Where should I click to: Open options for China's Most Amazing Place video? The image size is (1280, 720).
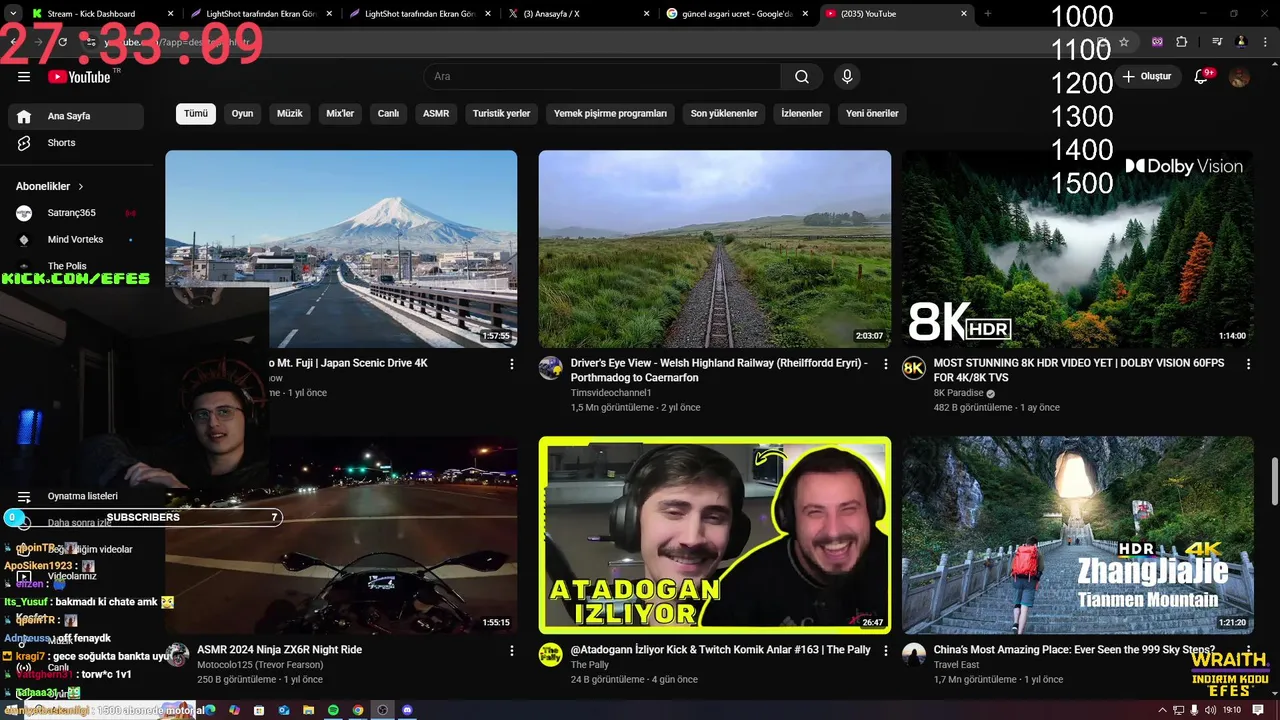[1248, 650]
